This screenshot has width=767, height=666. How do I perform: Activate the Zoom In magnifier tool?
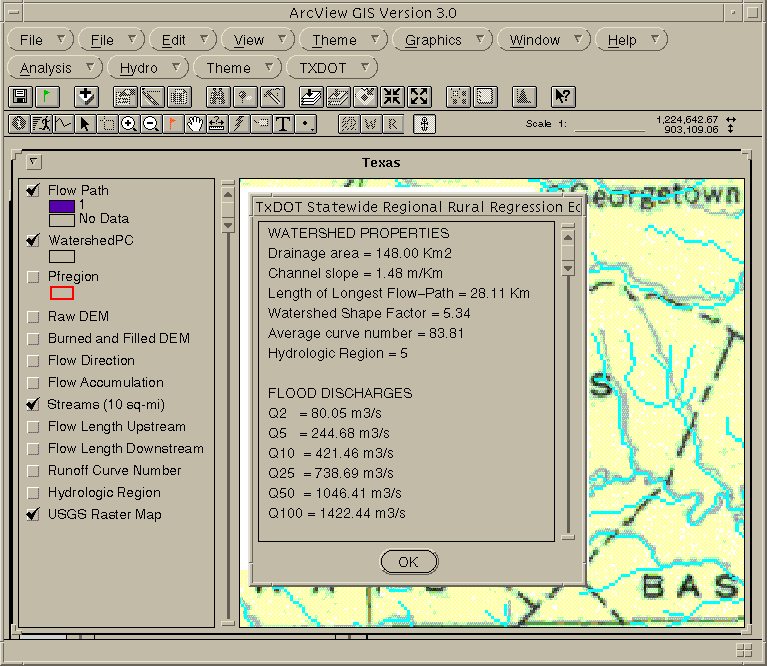tap(129, 124)
